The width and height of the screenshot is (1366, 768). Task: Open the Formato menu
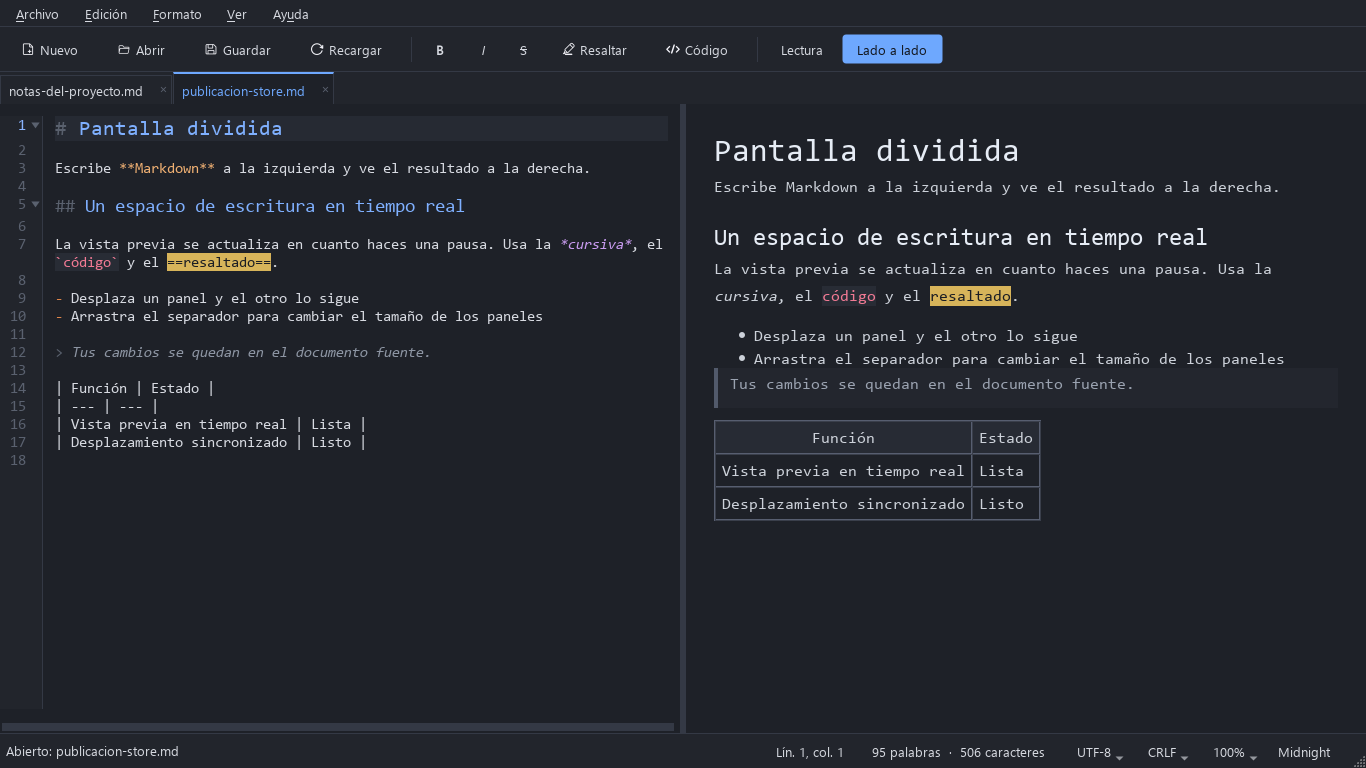(177, 14)
